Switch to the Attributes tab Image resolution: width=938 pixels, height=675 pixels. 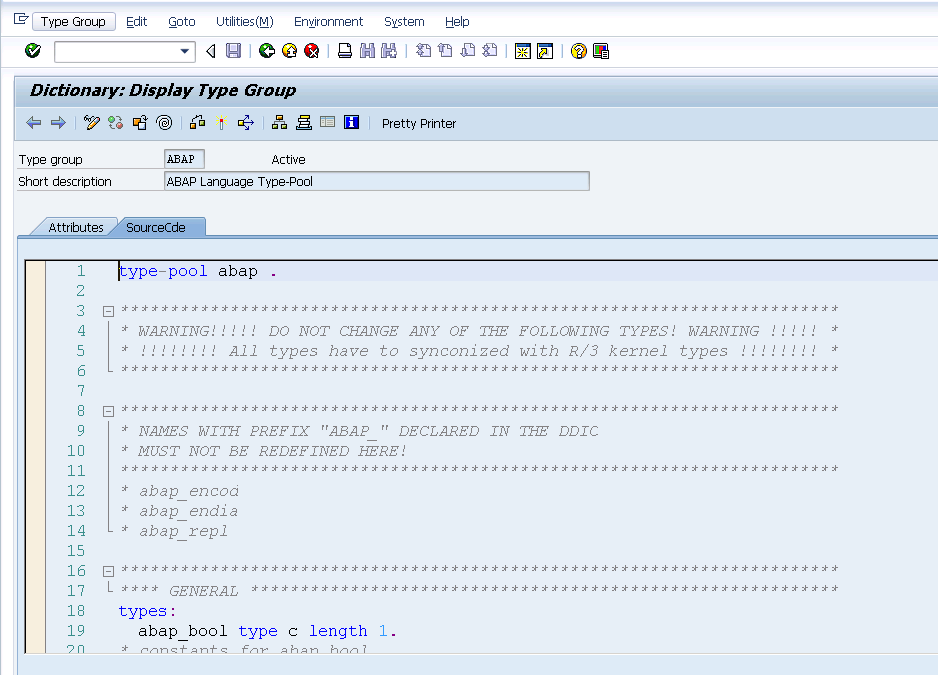[x=75, y=227]
